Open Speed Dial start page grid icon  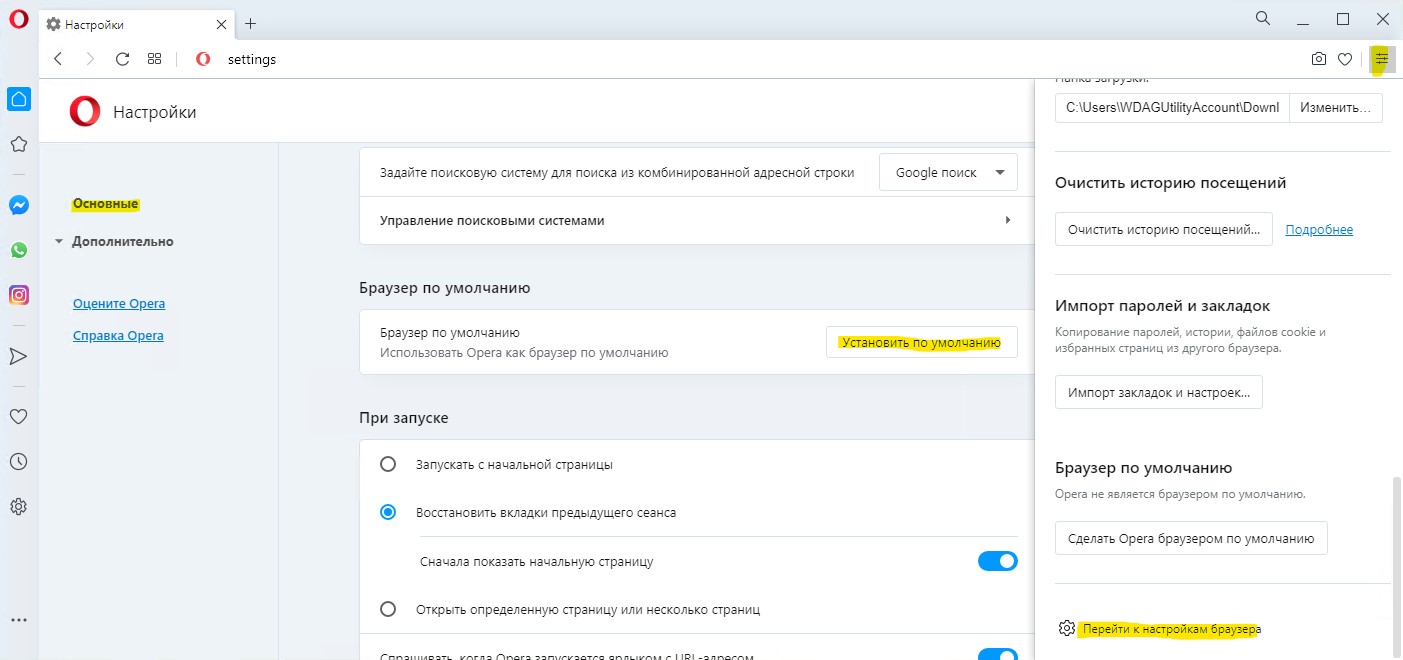[x=154, y=59]
